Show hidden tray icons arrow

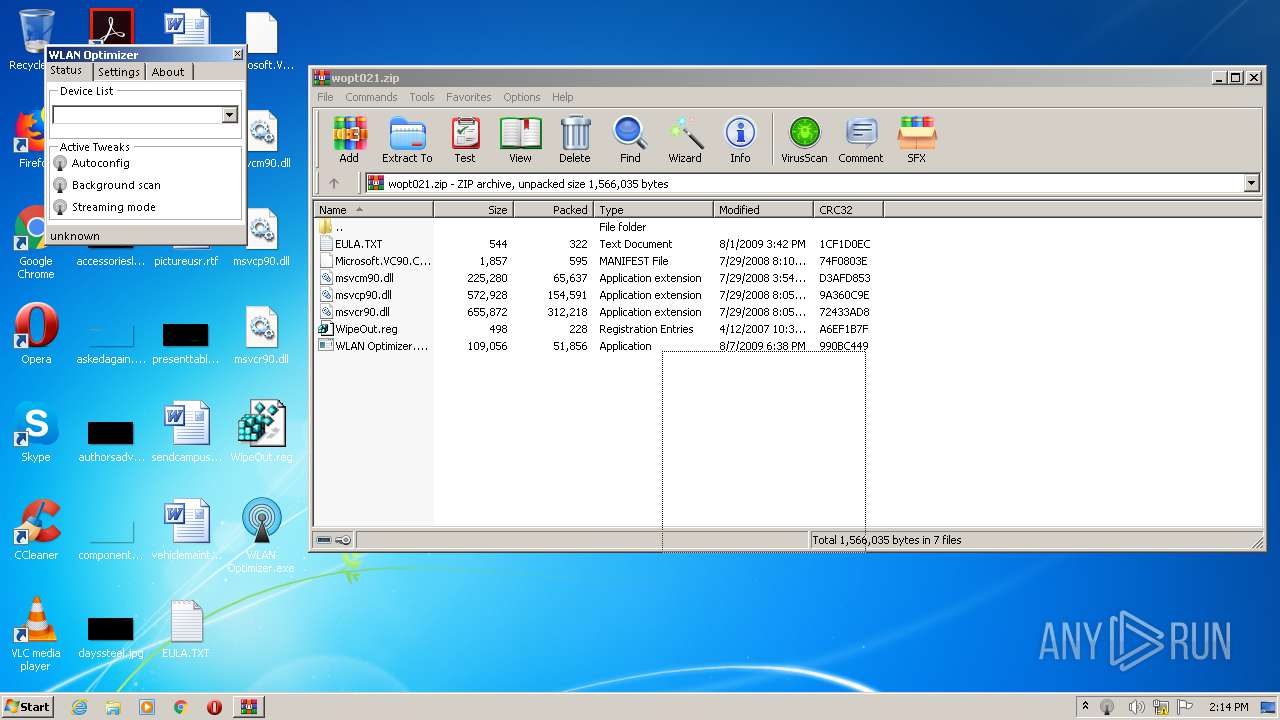click(x=1085, y=707)
